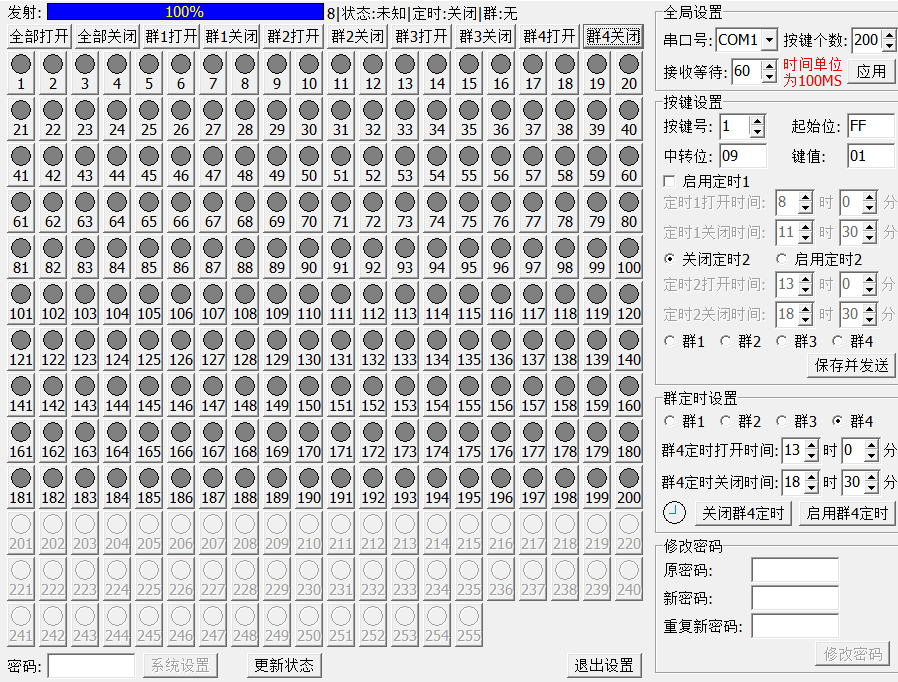Click indicator button number 89
Viewport: 898px width, 682px height.
277,257
